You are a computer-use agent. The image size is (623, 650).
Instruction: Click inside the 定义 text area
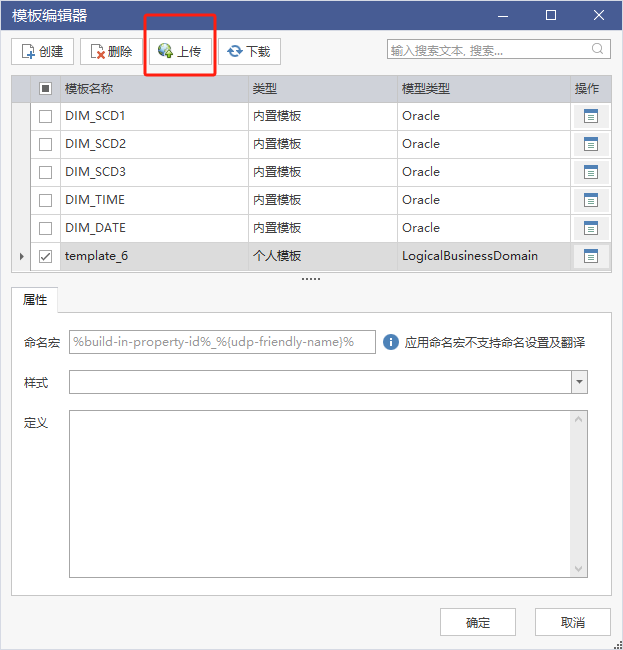click(320, 494)
